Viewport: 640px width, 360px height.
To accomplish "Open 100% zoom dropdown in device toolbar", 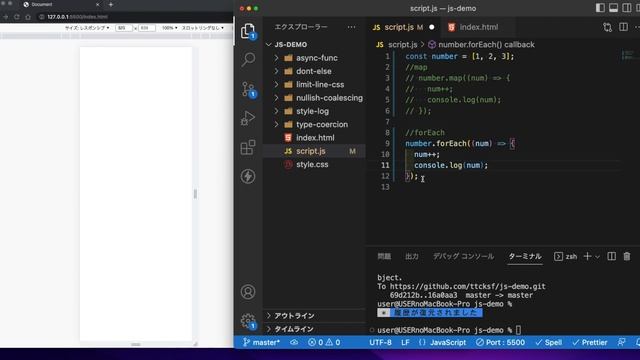I will point(169,28).
